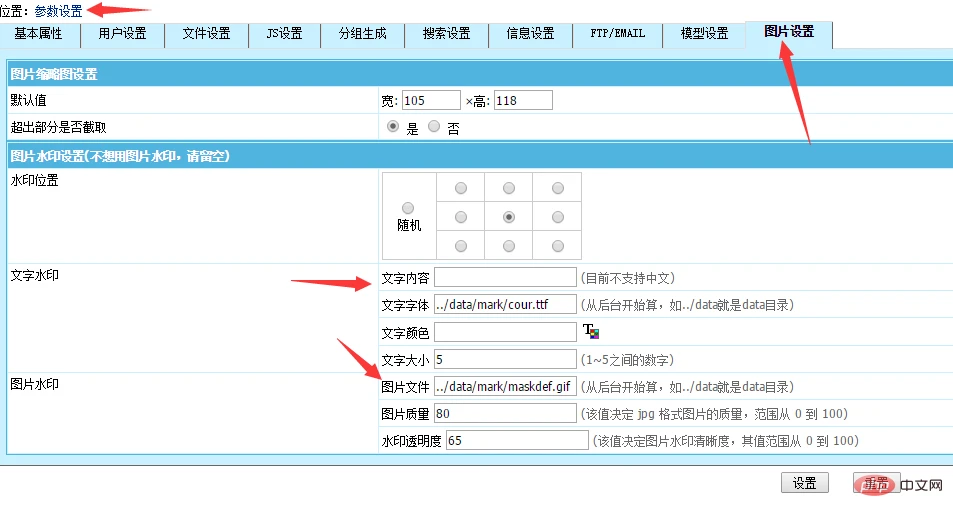
Task: Select top-center watermark position
Action: (509, 188)
